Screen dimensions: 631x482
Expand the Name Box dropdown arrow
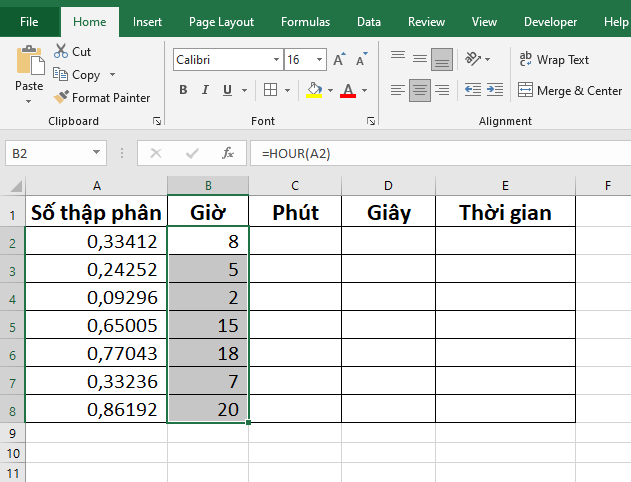97,153
